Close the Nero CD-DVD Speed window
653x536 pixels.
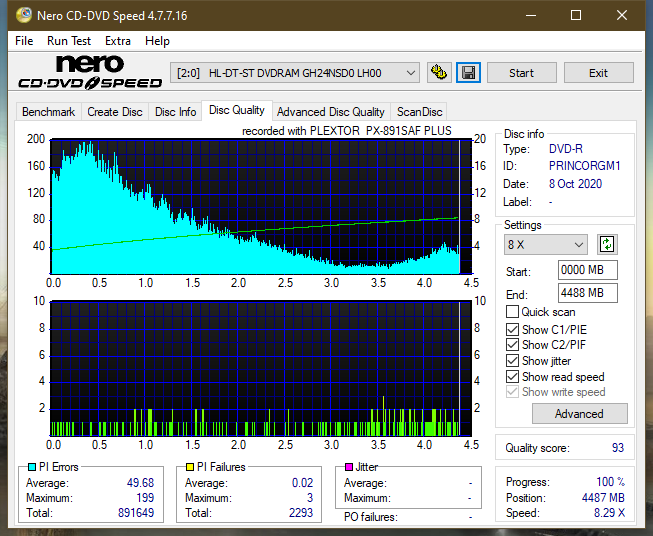point(622,15)
